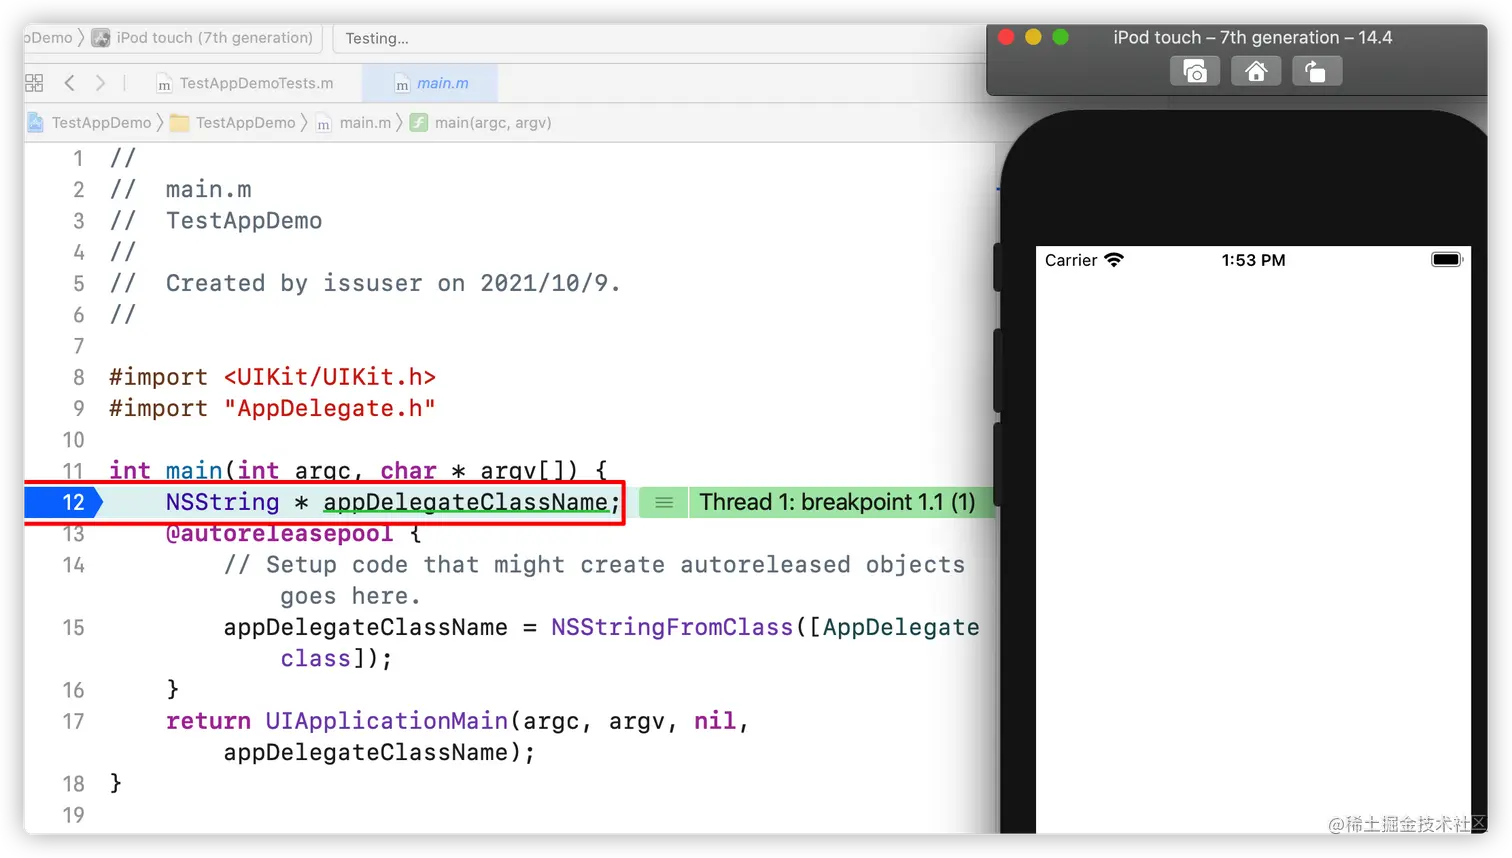Rotate the simulator device
This screenshot has height=858, width=1512.
[1316, 72]
